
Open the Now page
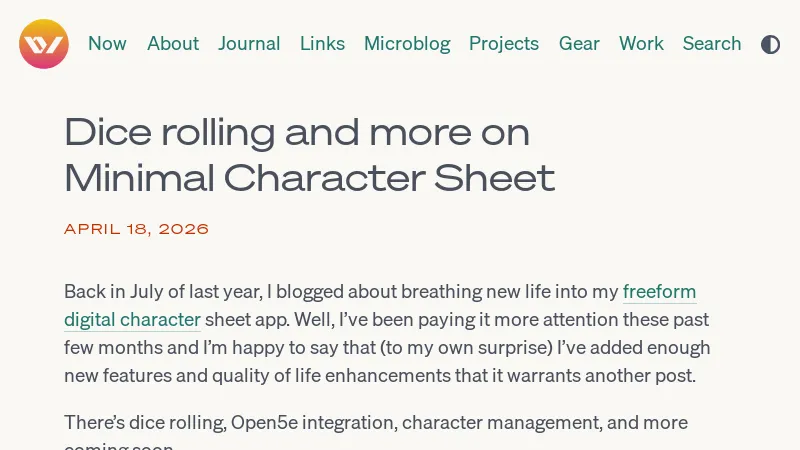click(107, 44)
